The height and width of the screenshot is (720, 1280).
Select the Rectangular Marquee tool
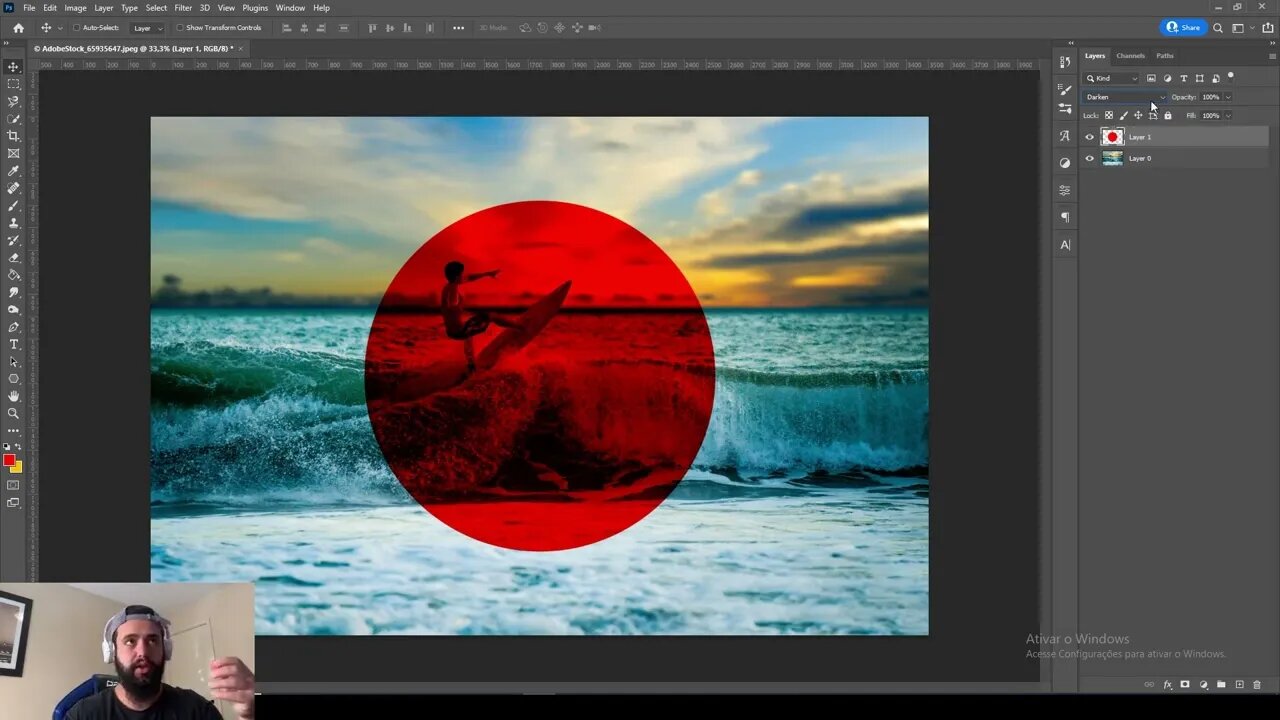(x=13, y=84)
